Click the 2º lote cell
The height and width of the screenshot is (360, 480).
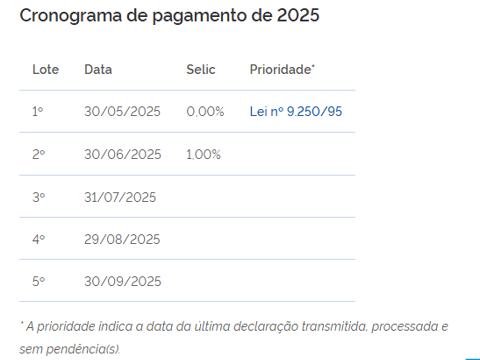39,154
